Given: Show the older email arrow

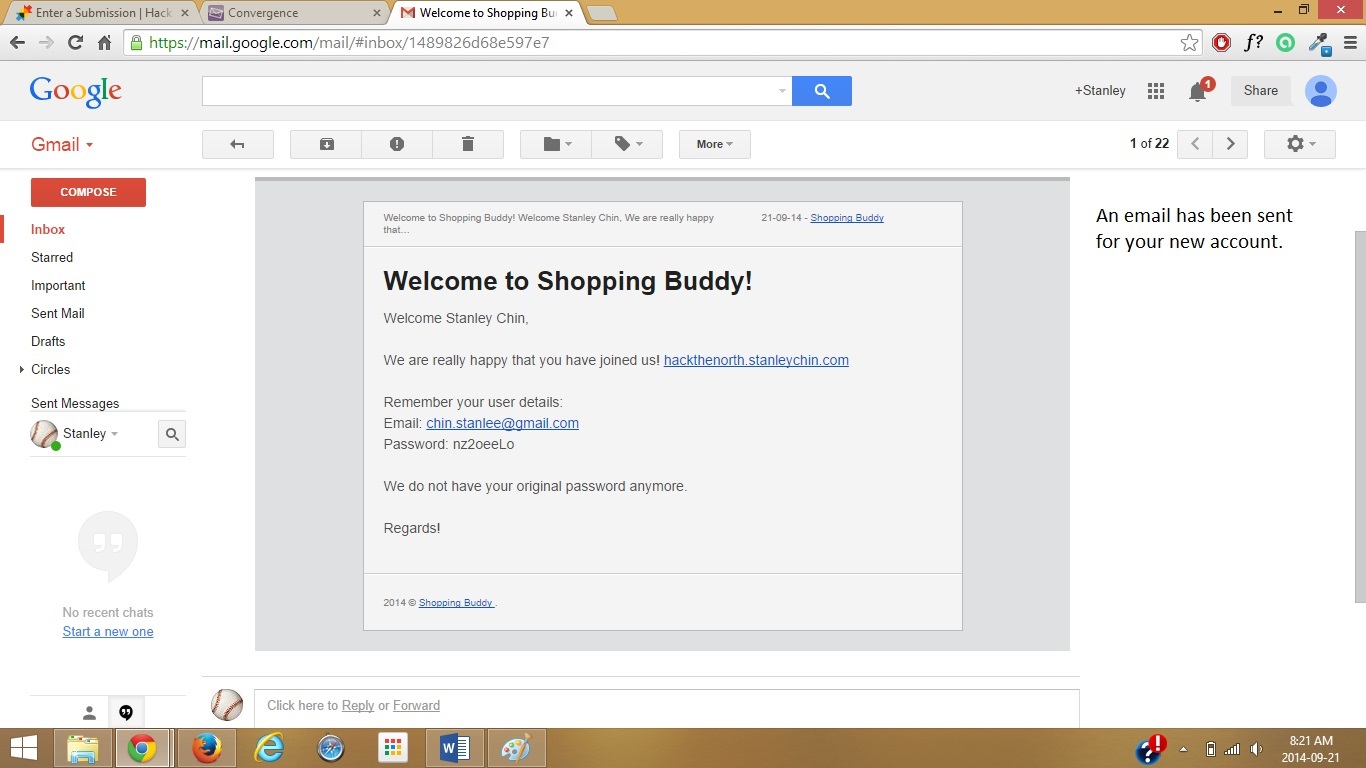Looking at the screenshot, I should (1231, 144).
